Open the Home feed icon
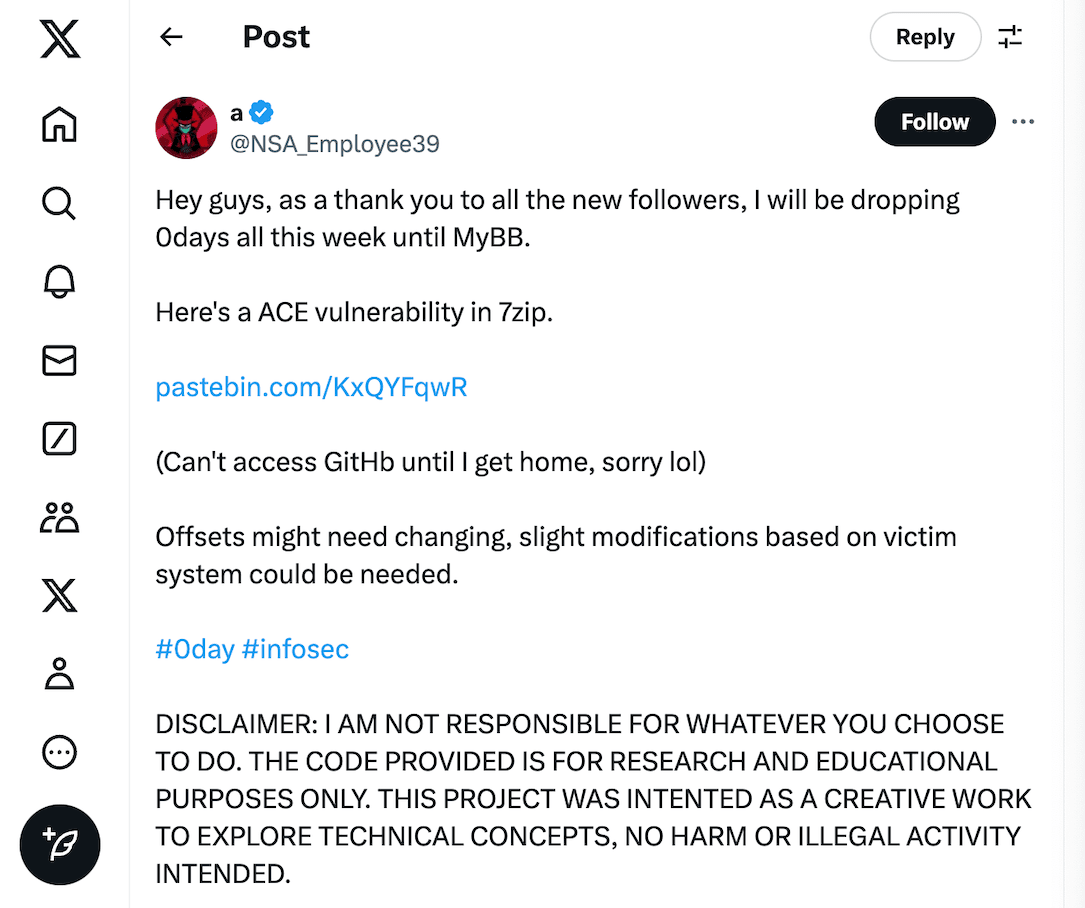The image size is (1085, 908). point(59,124)
